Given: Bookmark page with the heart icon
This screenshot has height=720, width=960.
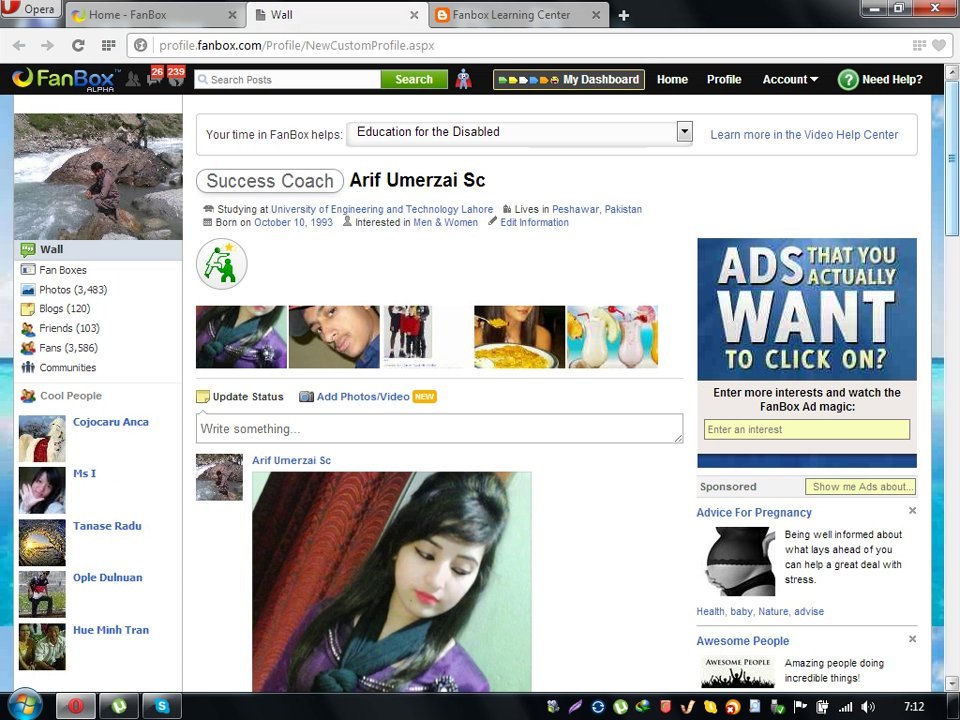Looking at the screenshot, I should click(x=939, y=45).
